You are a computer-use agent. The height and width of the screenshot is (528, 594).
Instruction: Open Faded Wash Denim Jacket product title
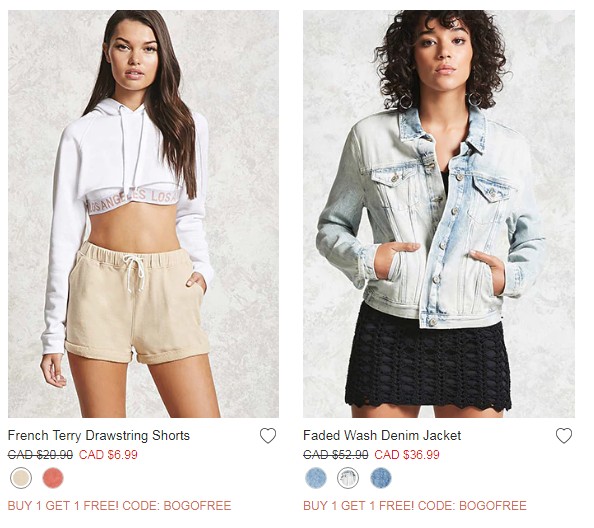(x=382, y=436)
